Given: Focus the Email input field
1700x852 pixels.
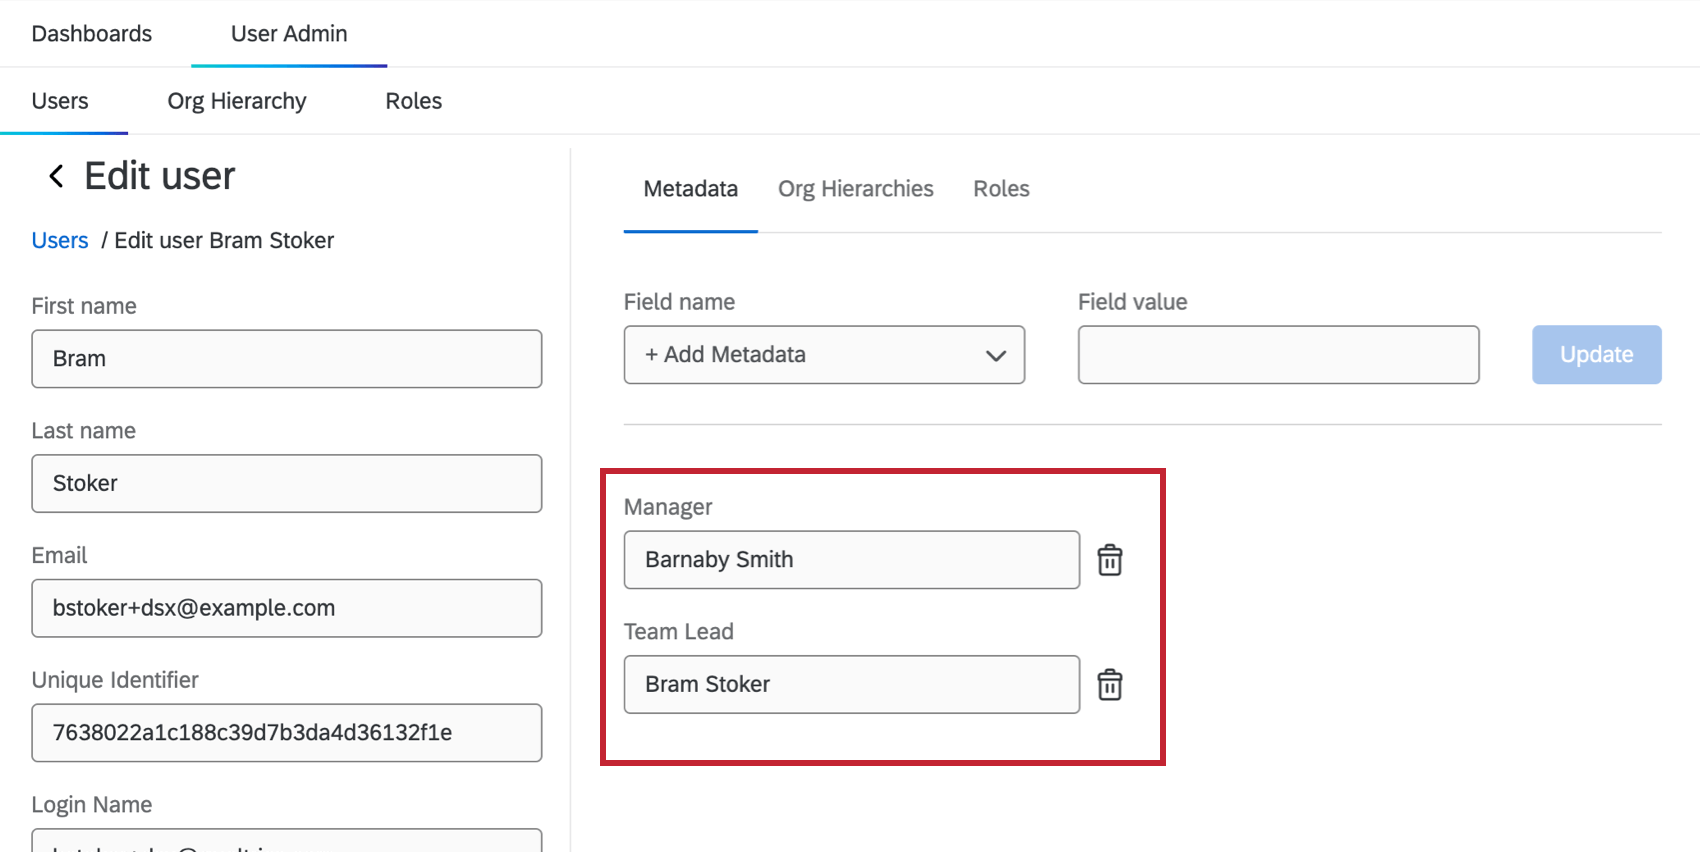Looking at the screenshot, I should click(x=287, y=608).
